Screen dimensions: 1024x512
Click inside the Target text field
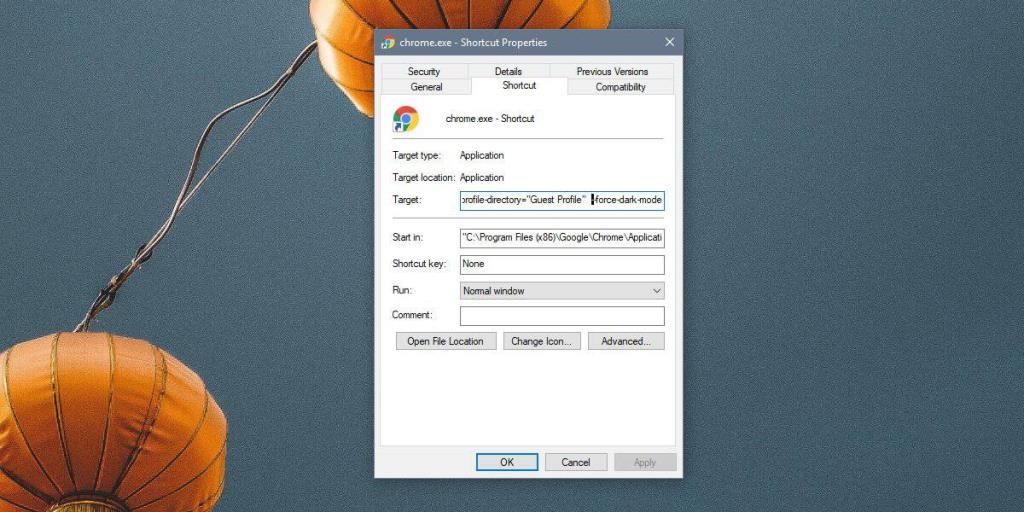pos(561,200)
